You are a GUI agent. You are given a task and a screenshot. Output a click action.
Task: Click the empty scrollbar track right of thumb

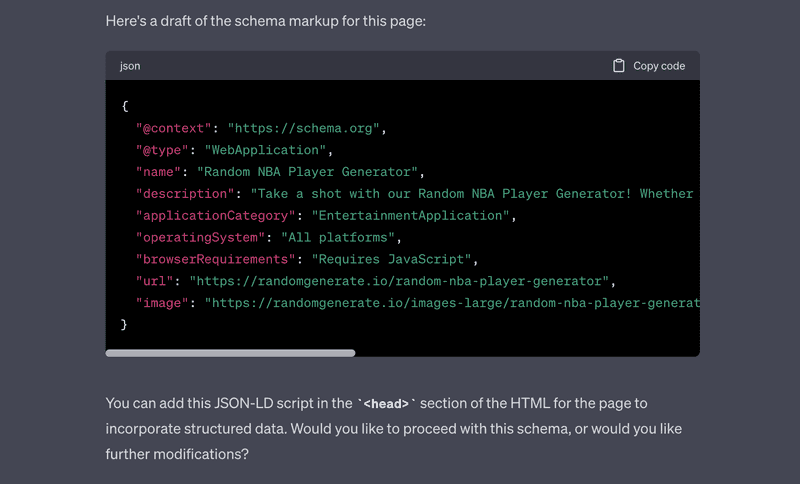(527, 353)
